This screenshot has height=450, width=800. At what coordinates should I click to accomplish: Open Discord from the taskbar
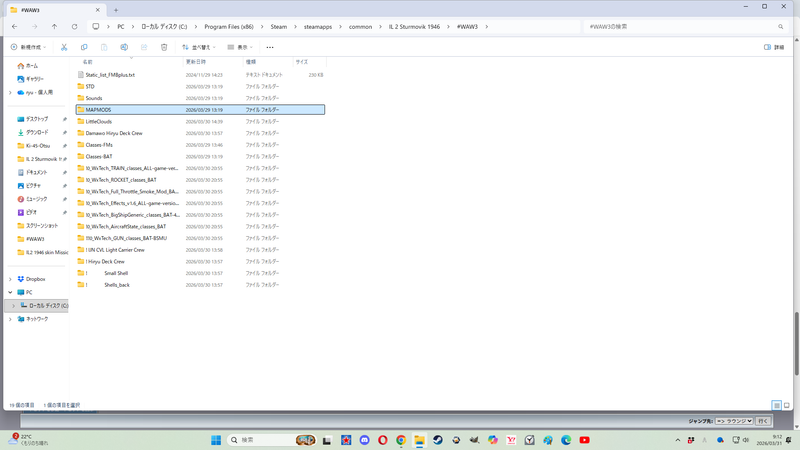tap(364, 440)
